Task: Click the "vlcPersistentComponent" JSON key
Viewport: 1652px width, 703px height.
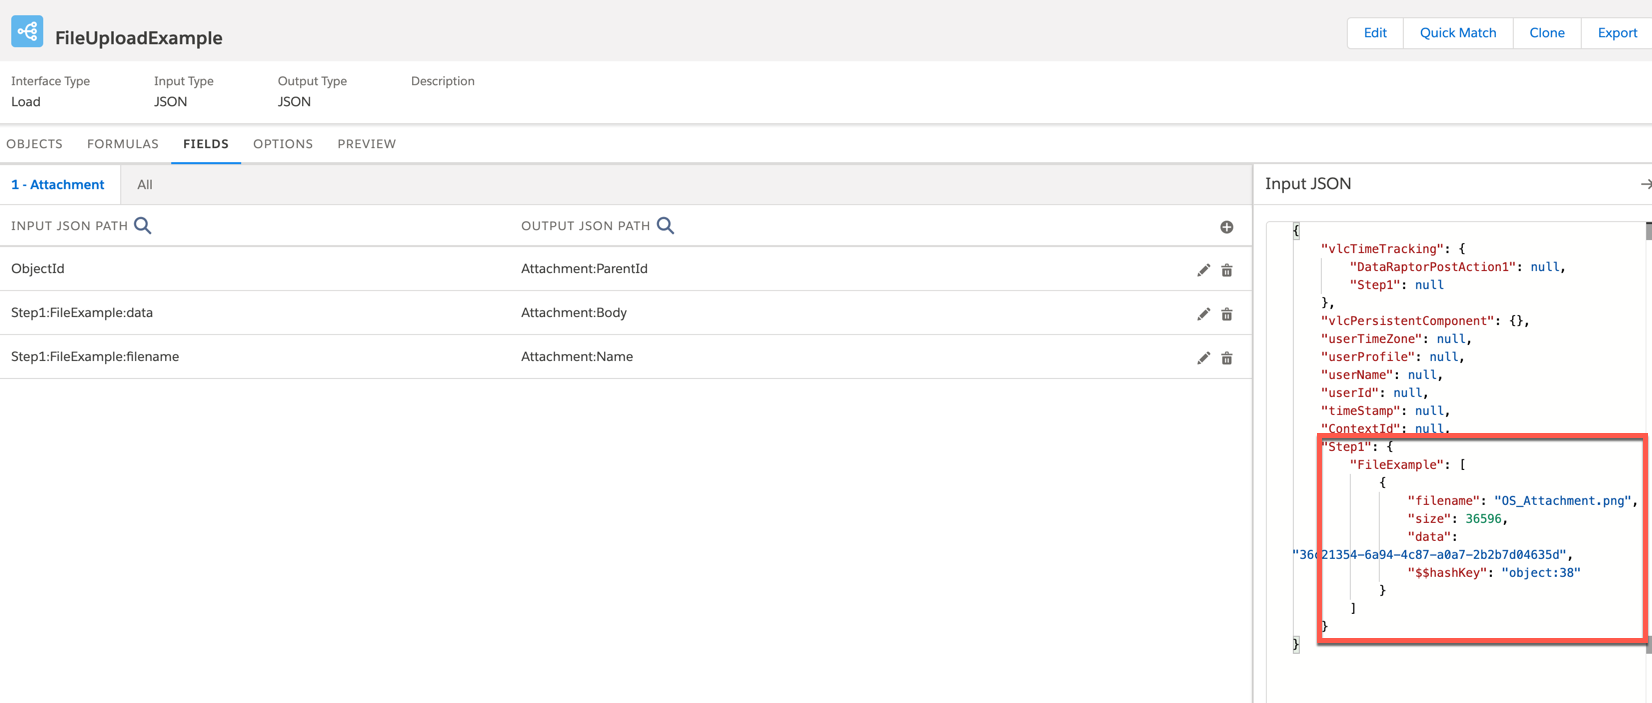Action: 1407,321
